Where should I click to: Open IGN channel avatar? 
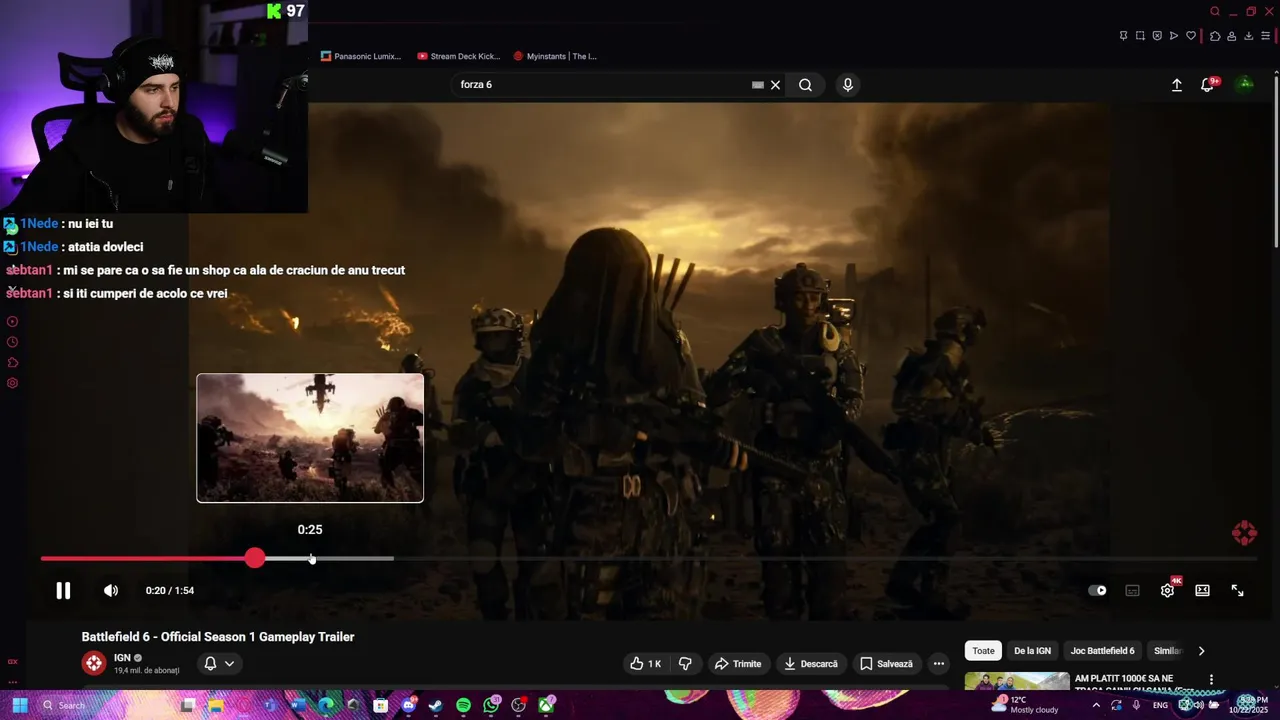pos(94,663)
